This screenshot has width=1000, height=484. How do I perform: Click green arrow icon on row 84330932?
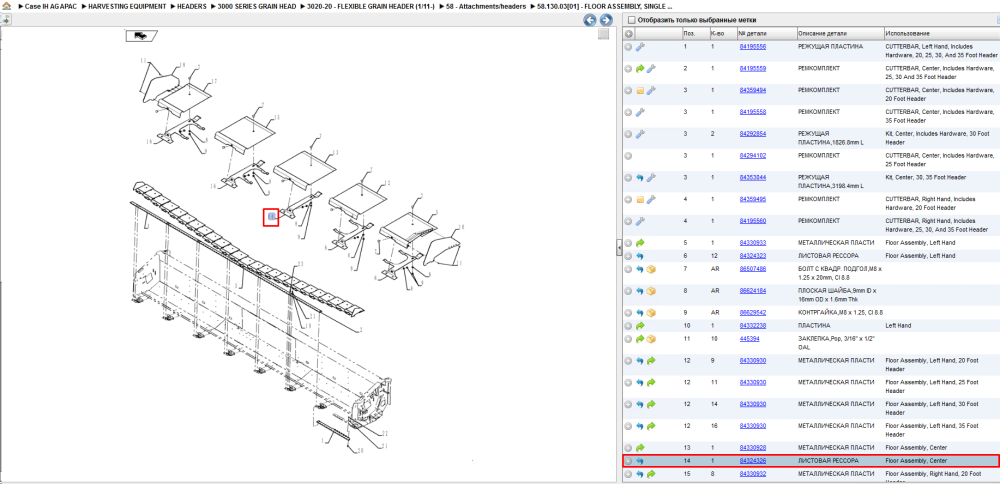click(x=651, y=474)
